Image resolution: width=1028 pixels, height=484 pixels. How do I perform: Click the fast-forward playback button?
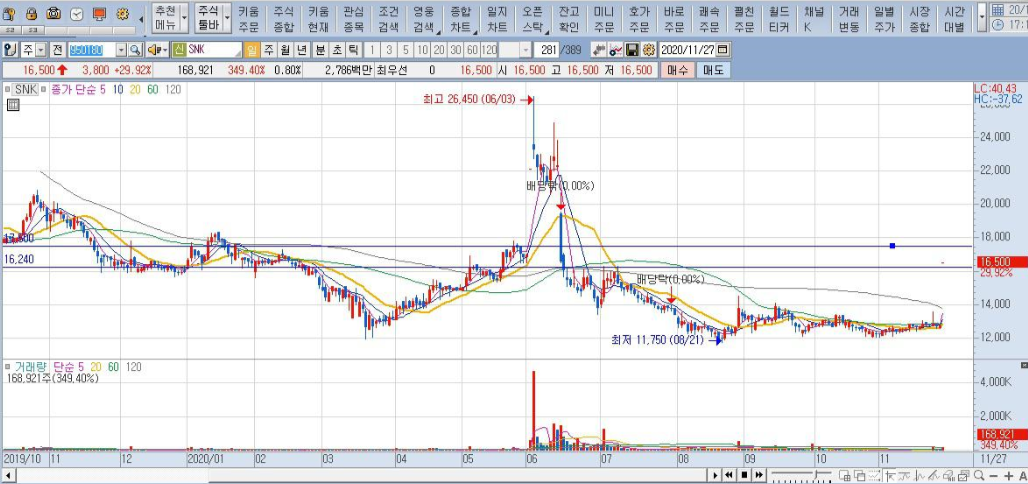point(759,475)
